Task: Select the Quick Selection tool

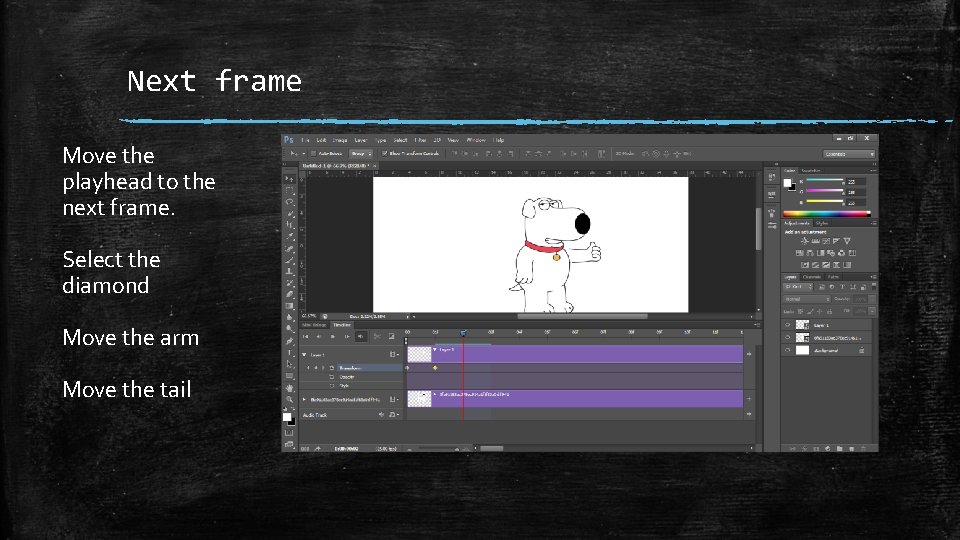Action: click(290, 214)
